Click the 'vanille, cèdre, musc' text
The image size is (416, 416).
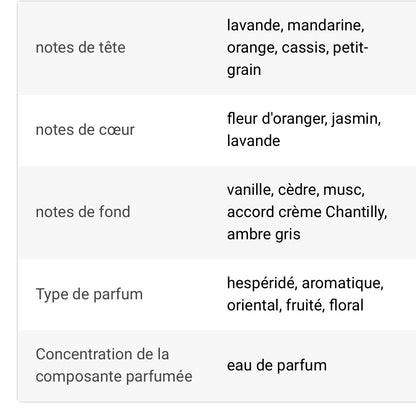tap(296, 190)
